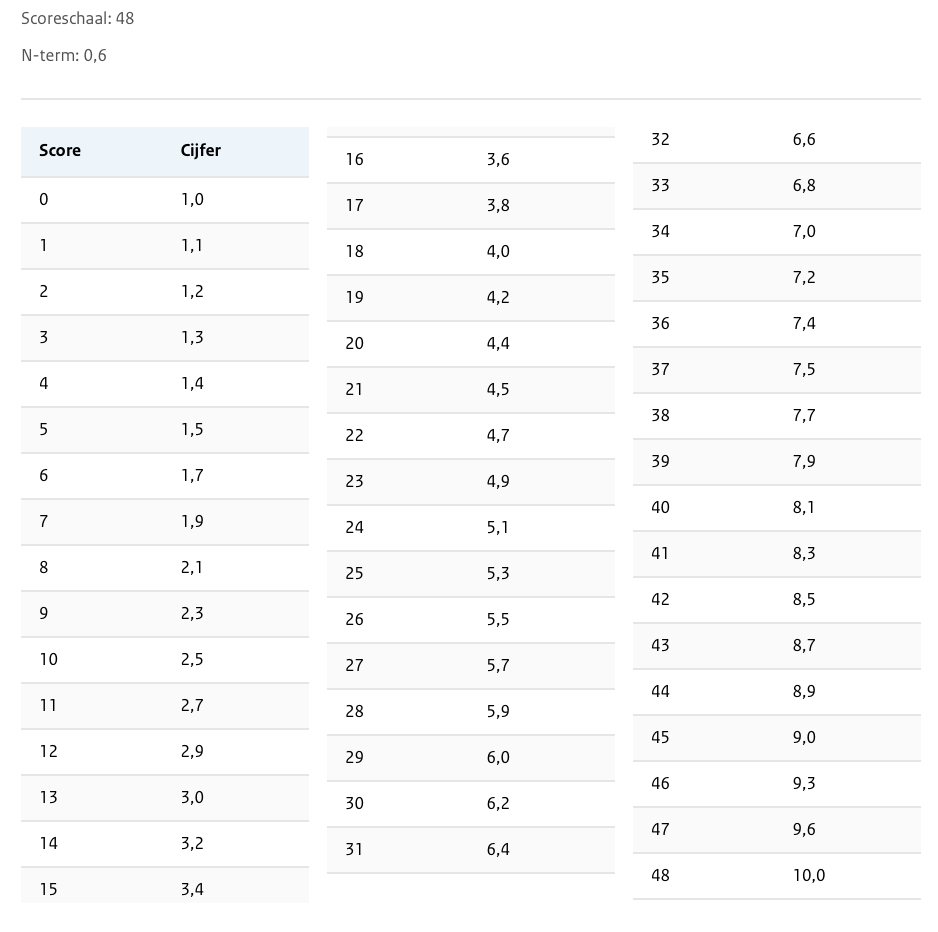This screenshot has width=938, height=932.
Task: Click the Scoreschaal: 48 text
Action: pos(77,18)
